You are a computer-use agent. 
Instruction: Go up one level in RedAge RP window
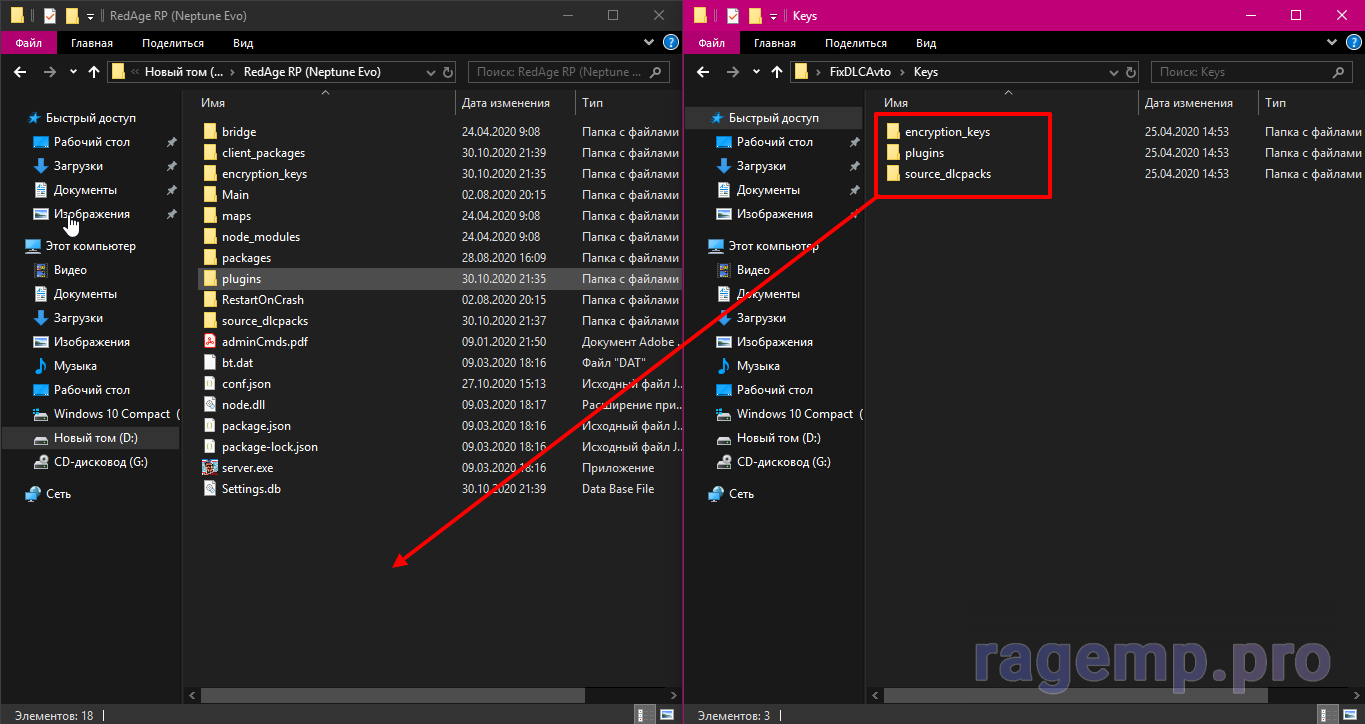pyautogui.click(x=94, y=72)
